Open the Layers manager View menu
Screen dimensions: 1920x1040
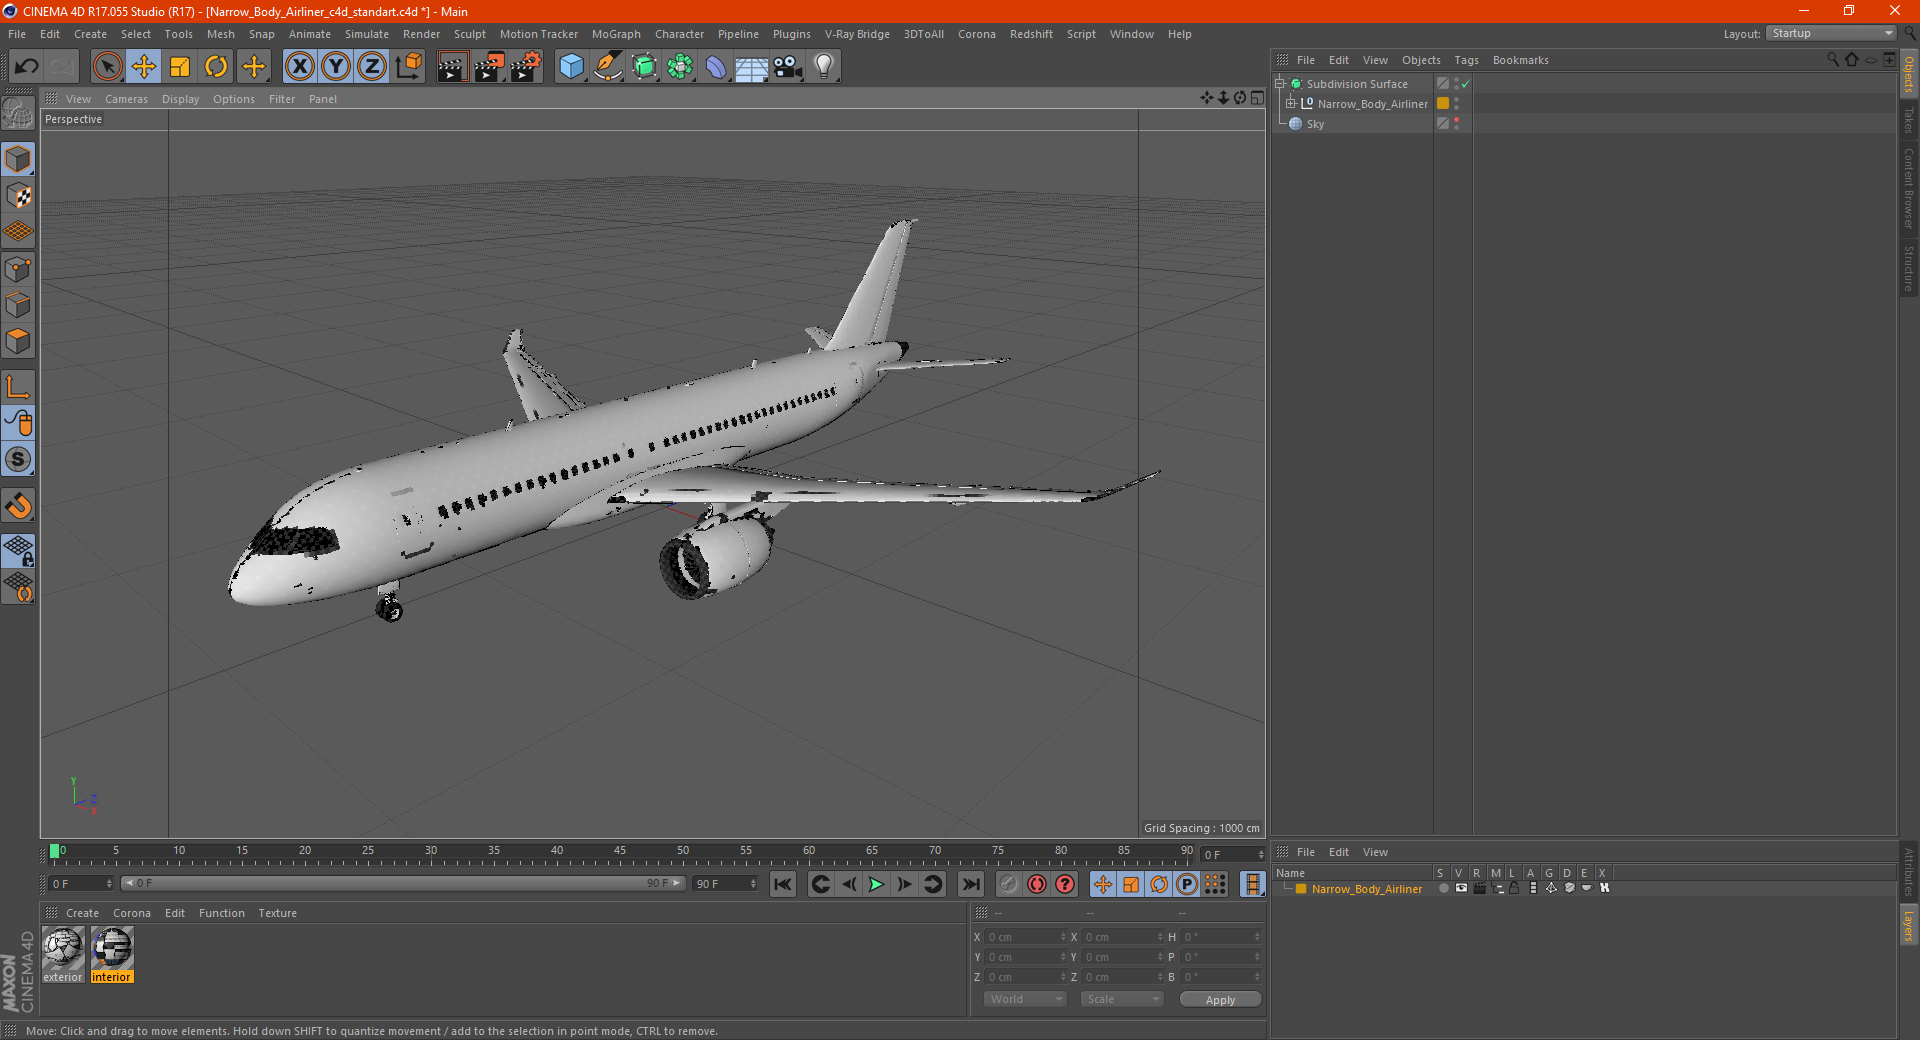[1375, 852]
